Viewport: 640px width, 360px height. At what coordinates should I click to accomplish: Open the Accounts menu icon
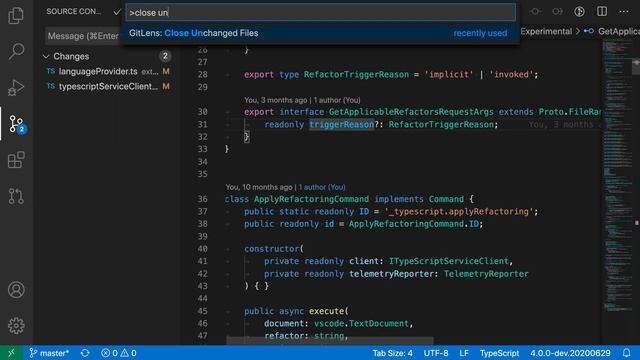tap(16, 290)
